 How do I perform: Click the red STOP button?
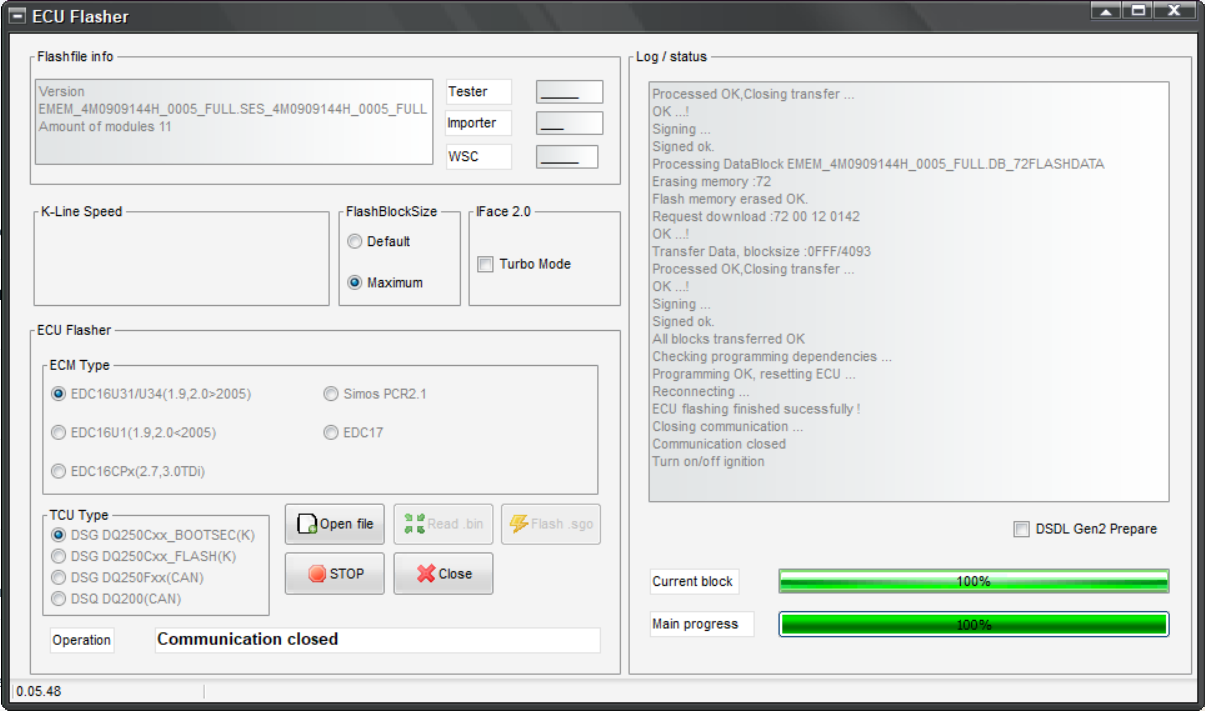pyautogui.click(x=334, y=574)
